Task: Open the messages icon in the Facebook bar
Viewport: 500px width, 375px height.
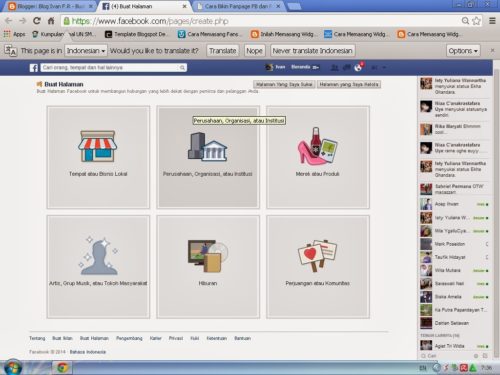Action: point(347,68)
